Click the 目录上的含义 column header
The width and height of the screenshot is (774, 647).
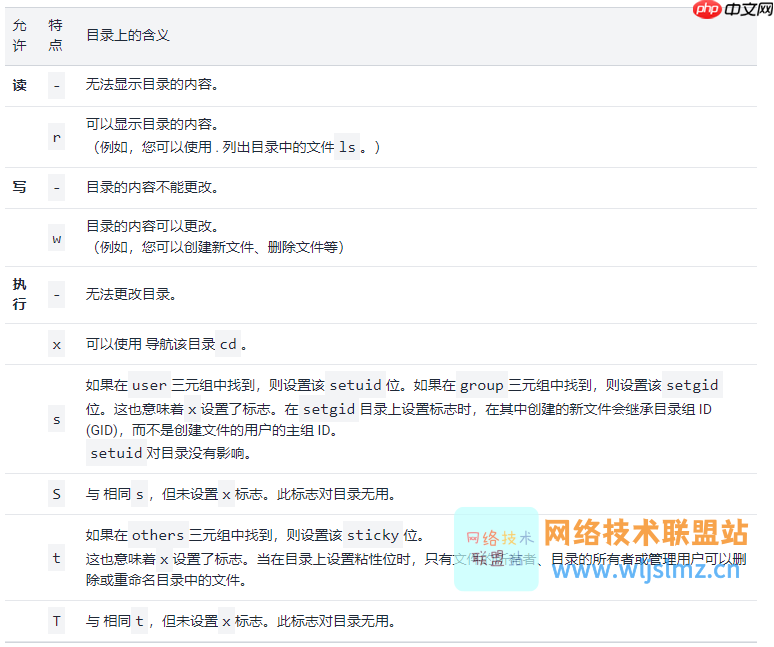point(128,36)
